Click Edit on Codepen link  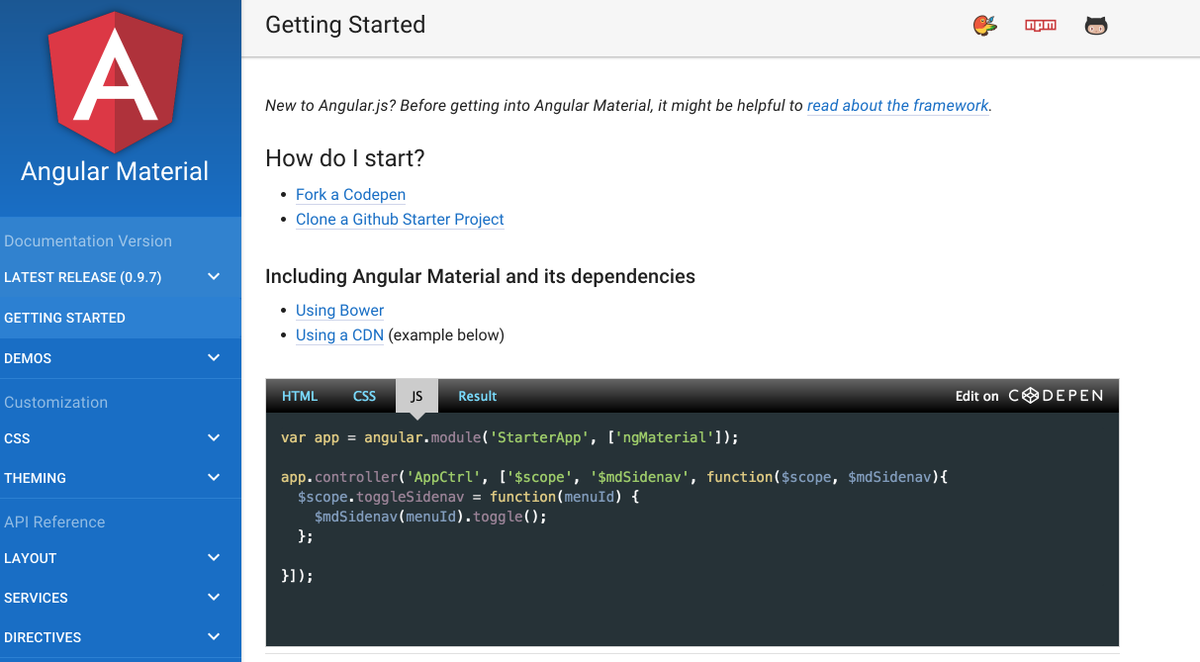click(1029, 396)
